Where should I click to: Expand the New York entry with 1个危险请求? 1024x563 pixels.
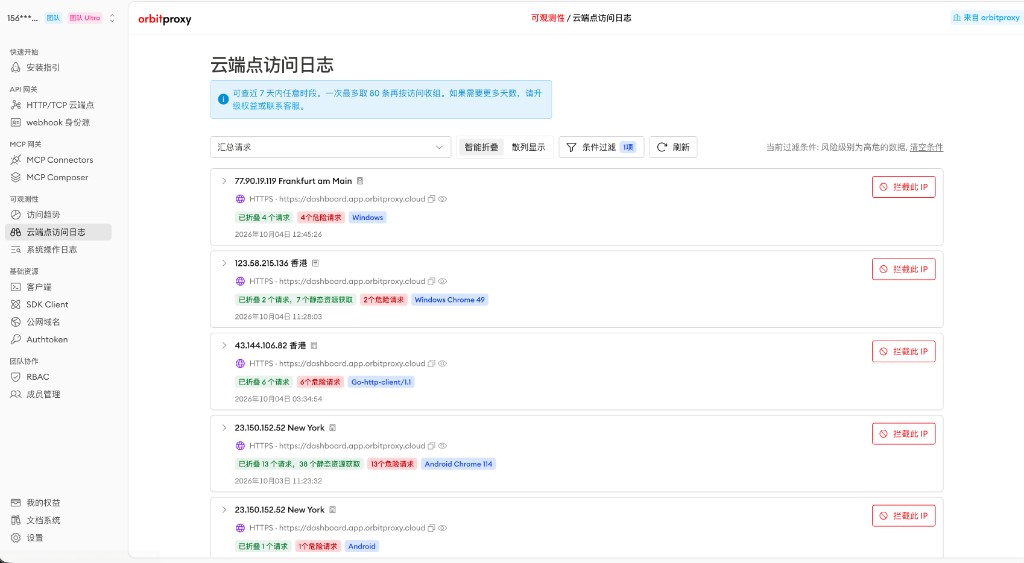point(224,509)
